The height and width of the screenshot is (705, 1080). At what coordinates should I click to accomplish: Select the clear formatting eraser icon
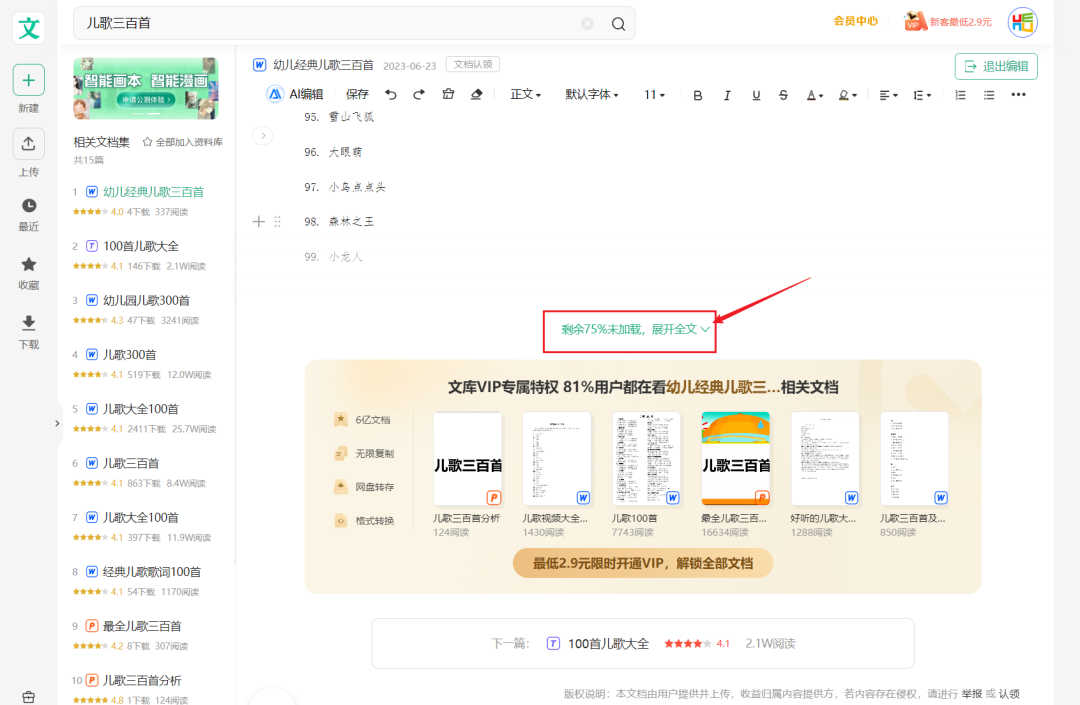click(476, 95)
